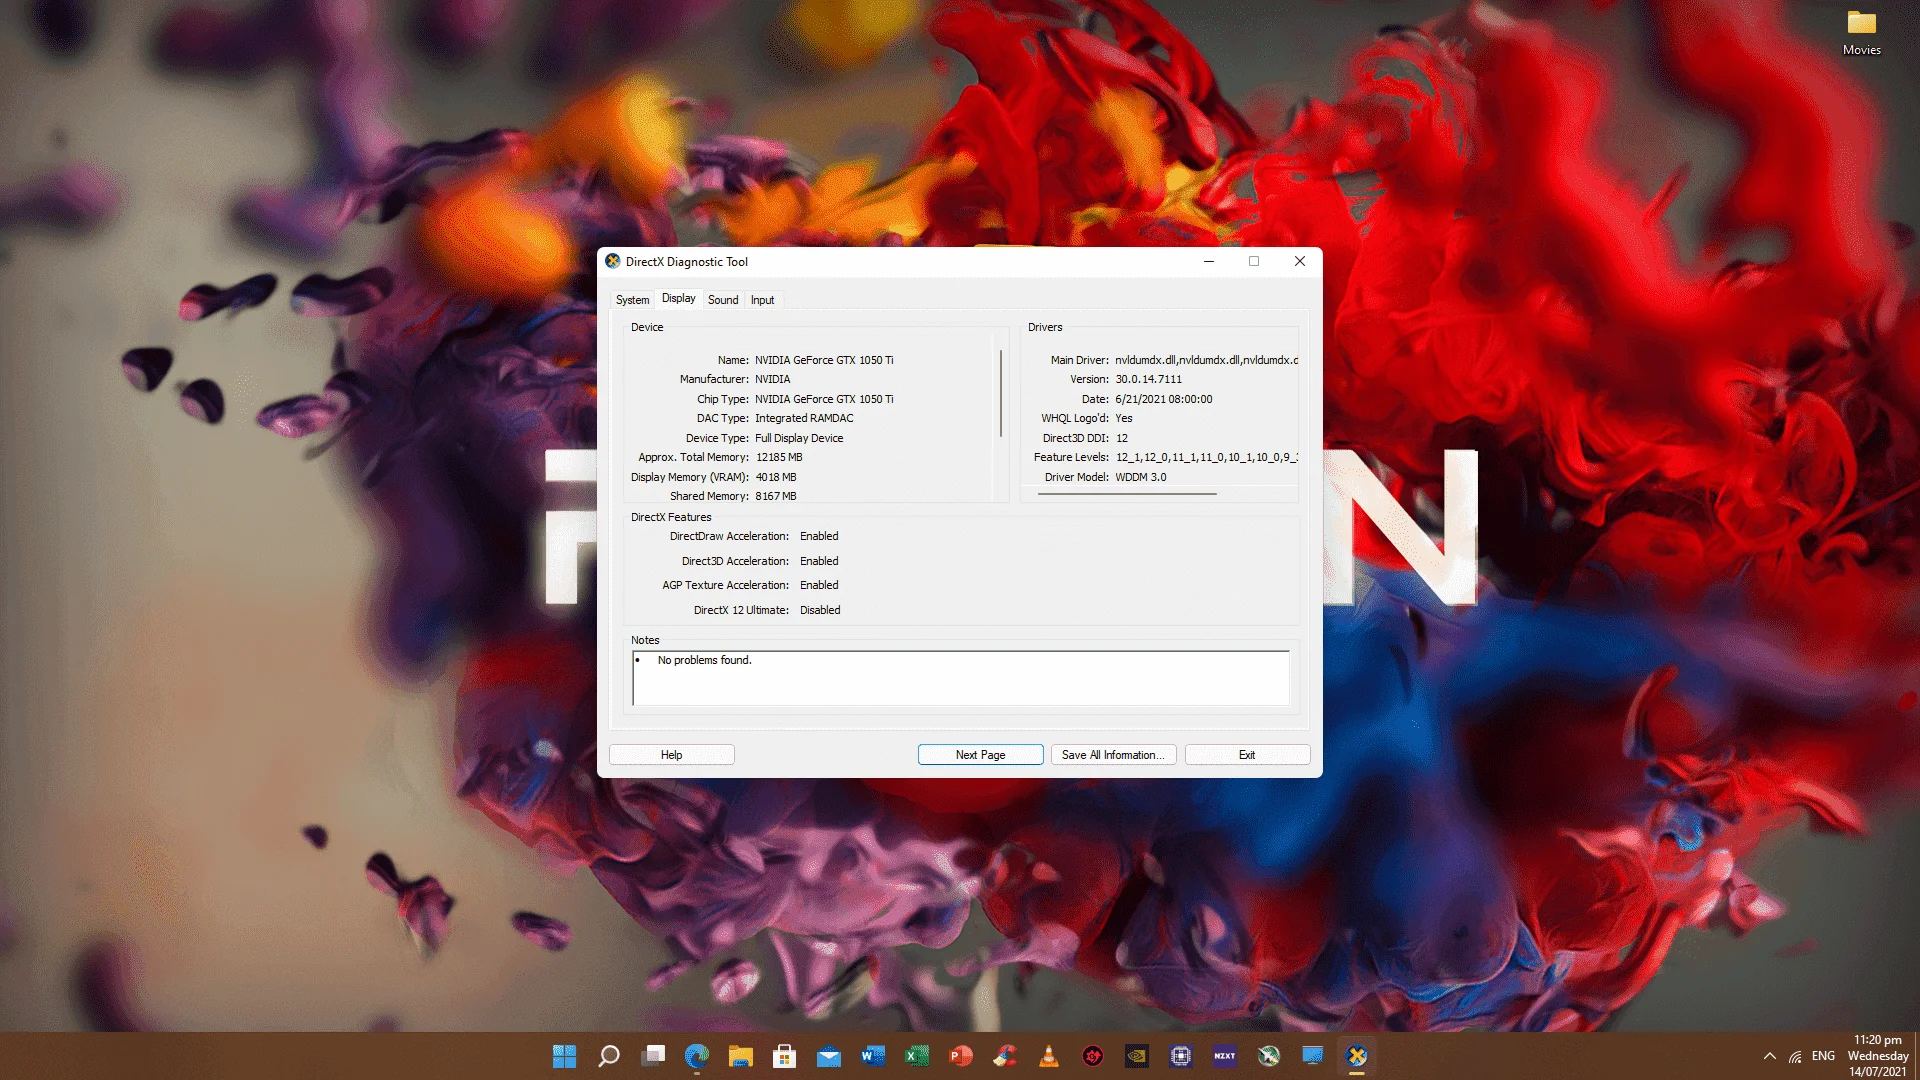Open Microsoft Store from the taskbar
Image resolution: width=1920 pixels, height=1080 pixels.
(785, 1056)
